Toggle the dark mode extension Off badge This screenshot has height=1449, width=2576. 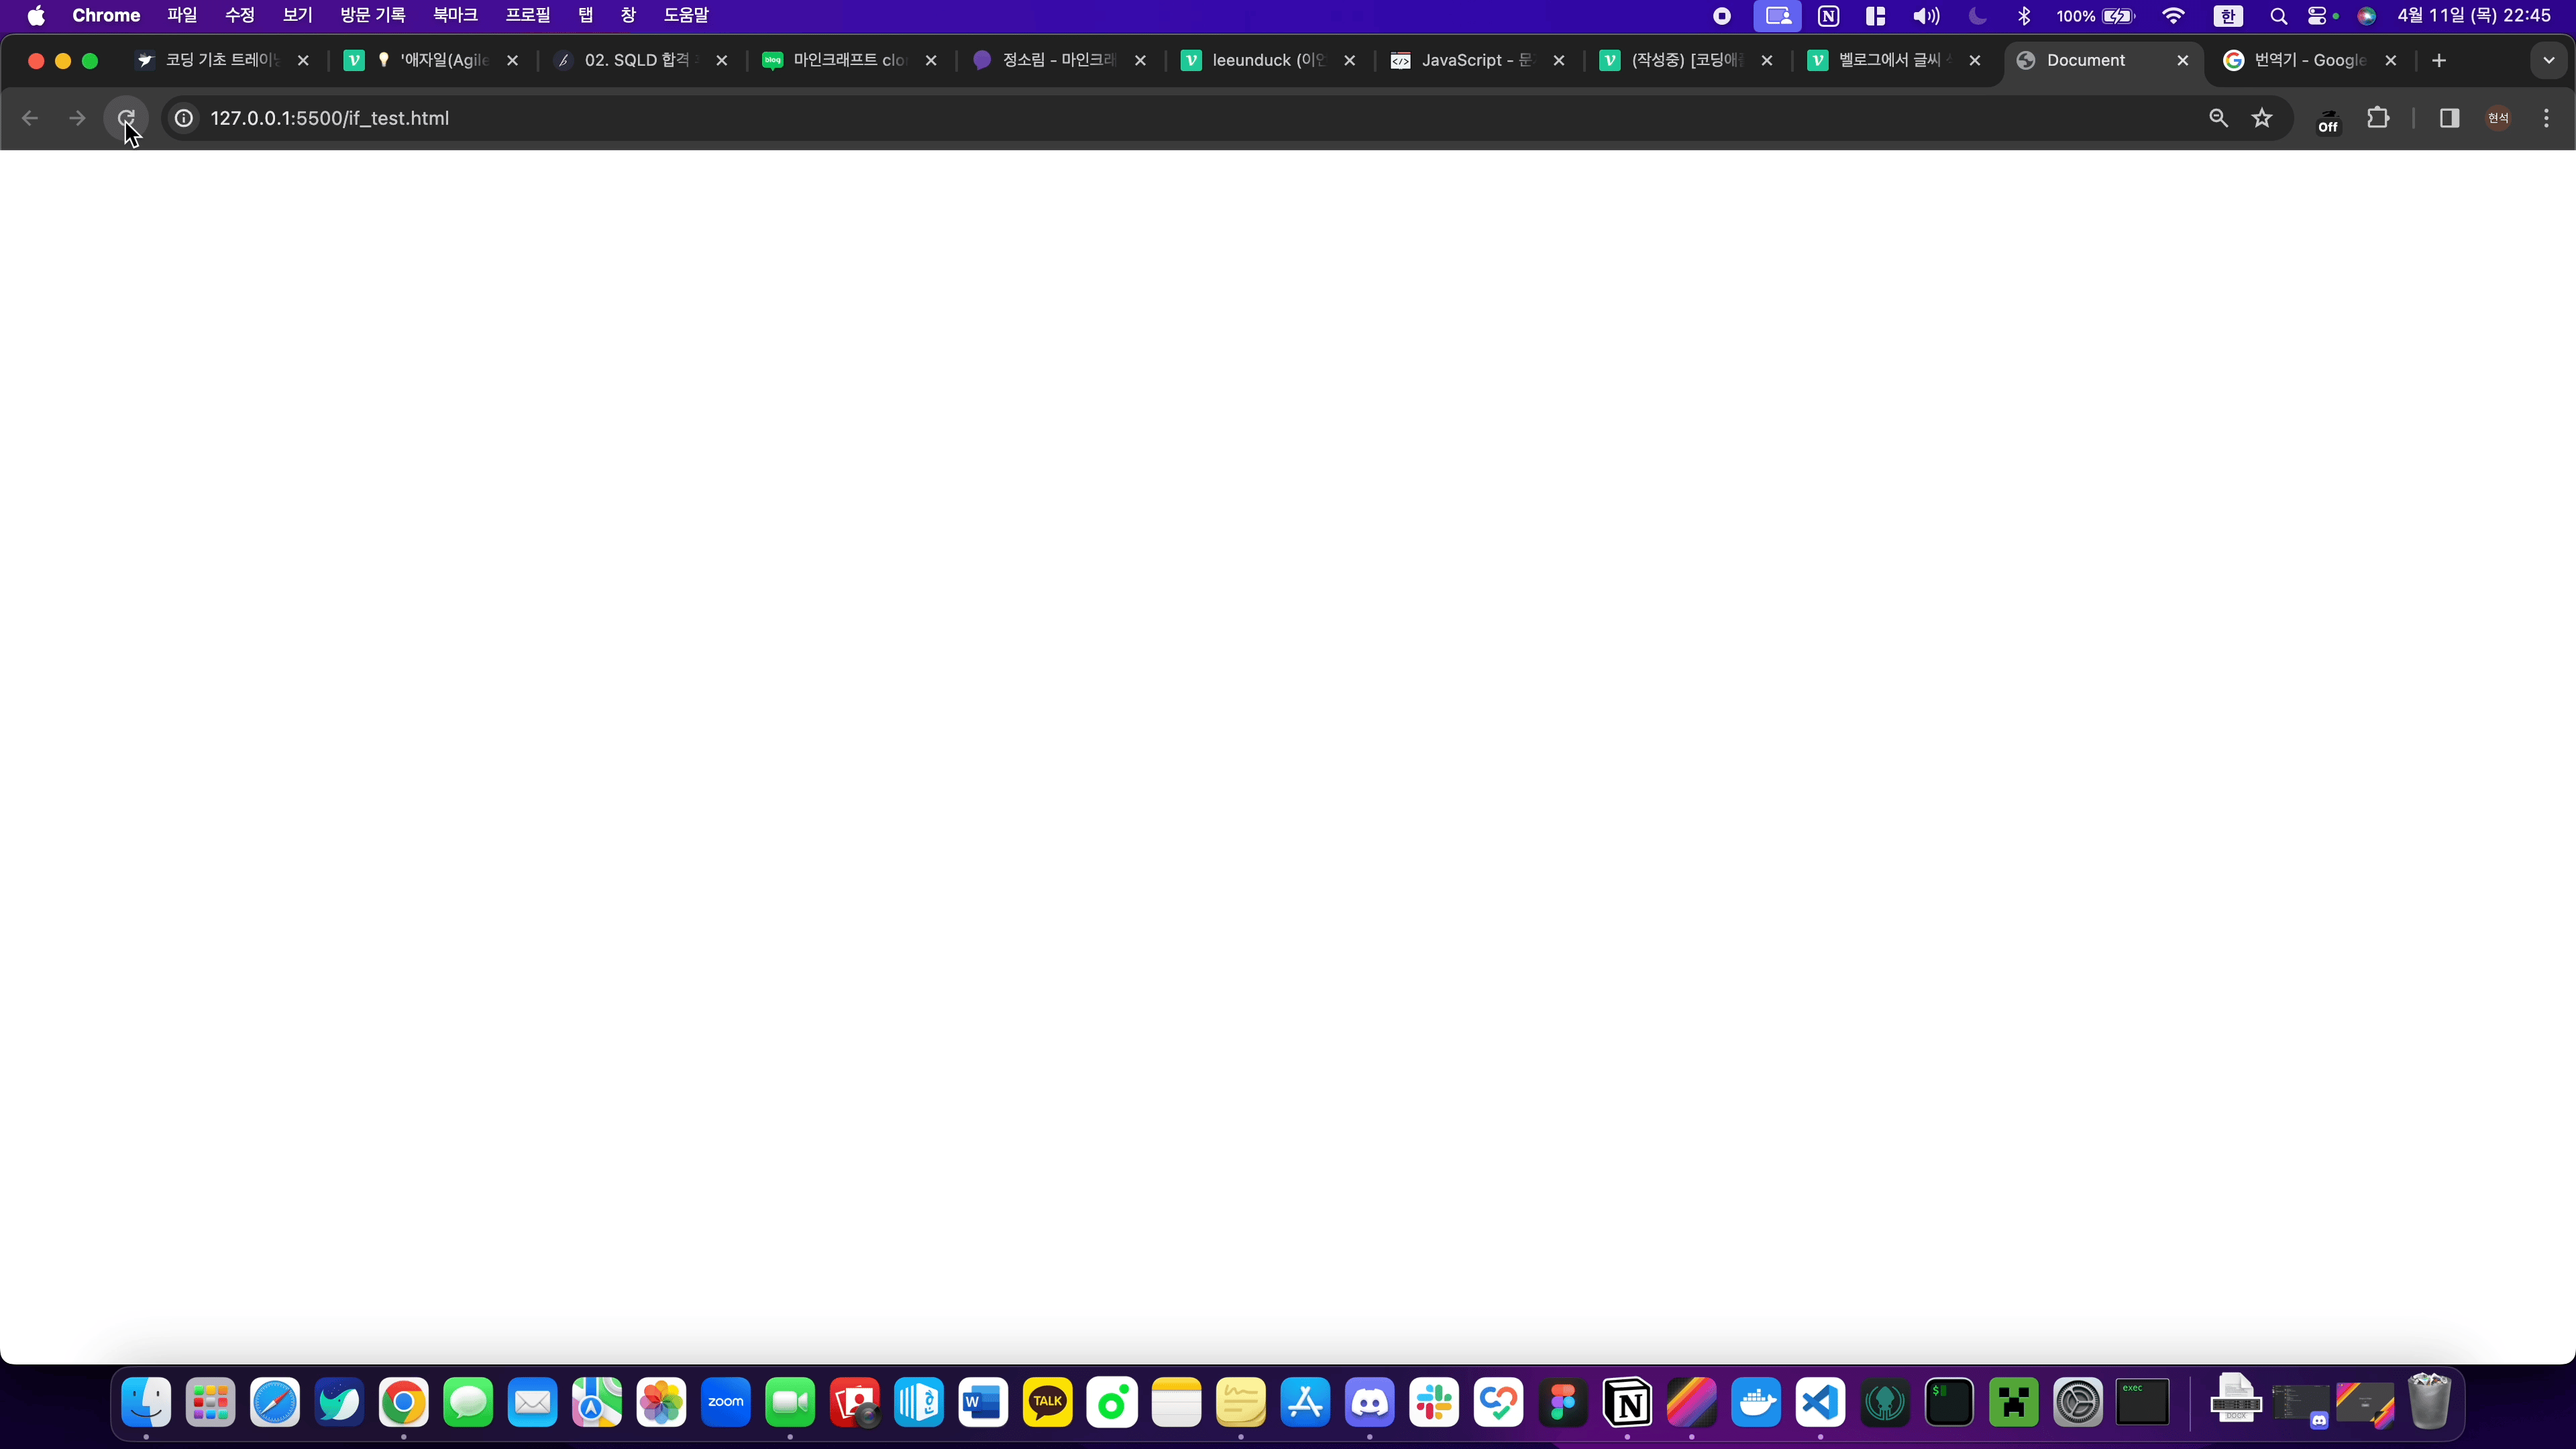click(2328, 121)
